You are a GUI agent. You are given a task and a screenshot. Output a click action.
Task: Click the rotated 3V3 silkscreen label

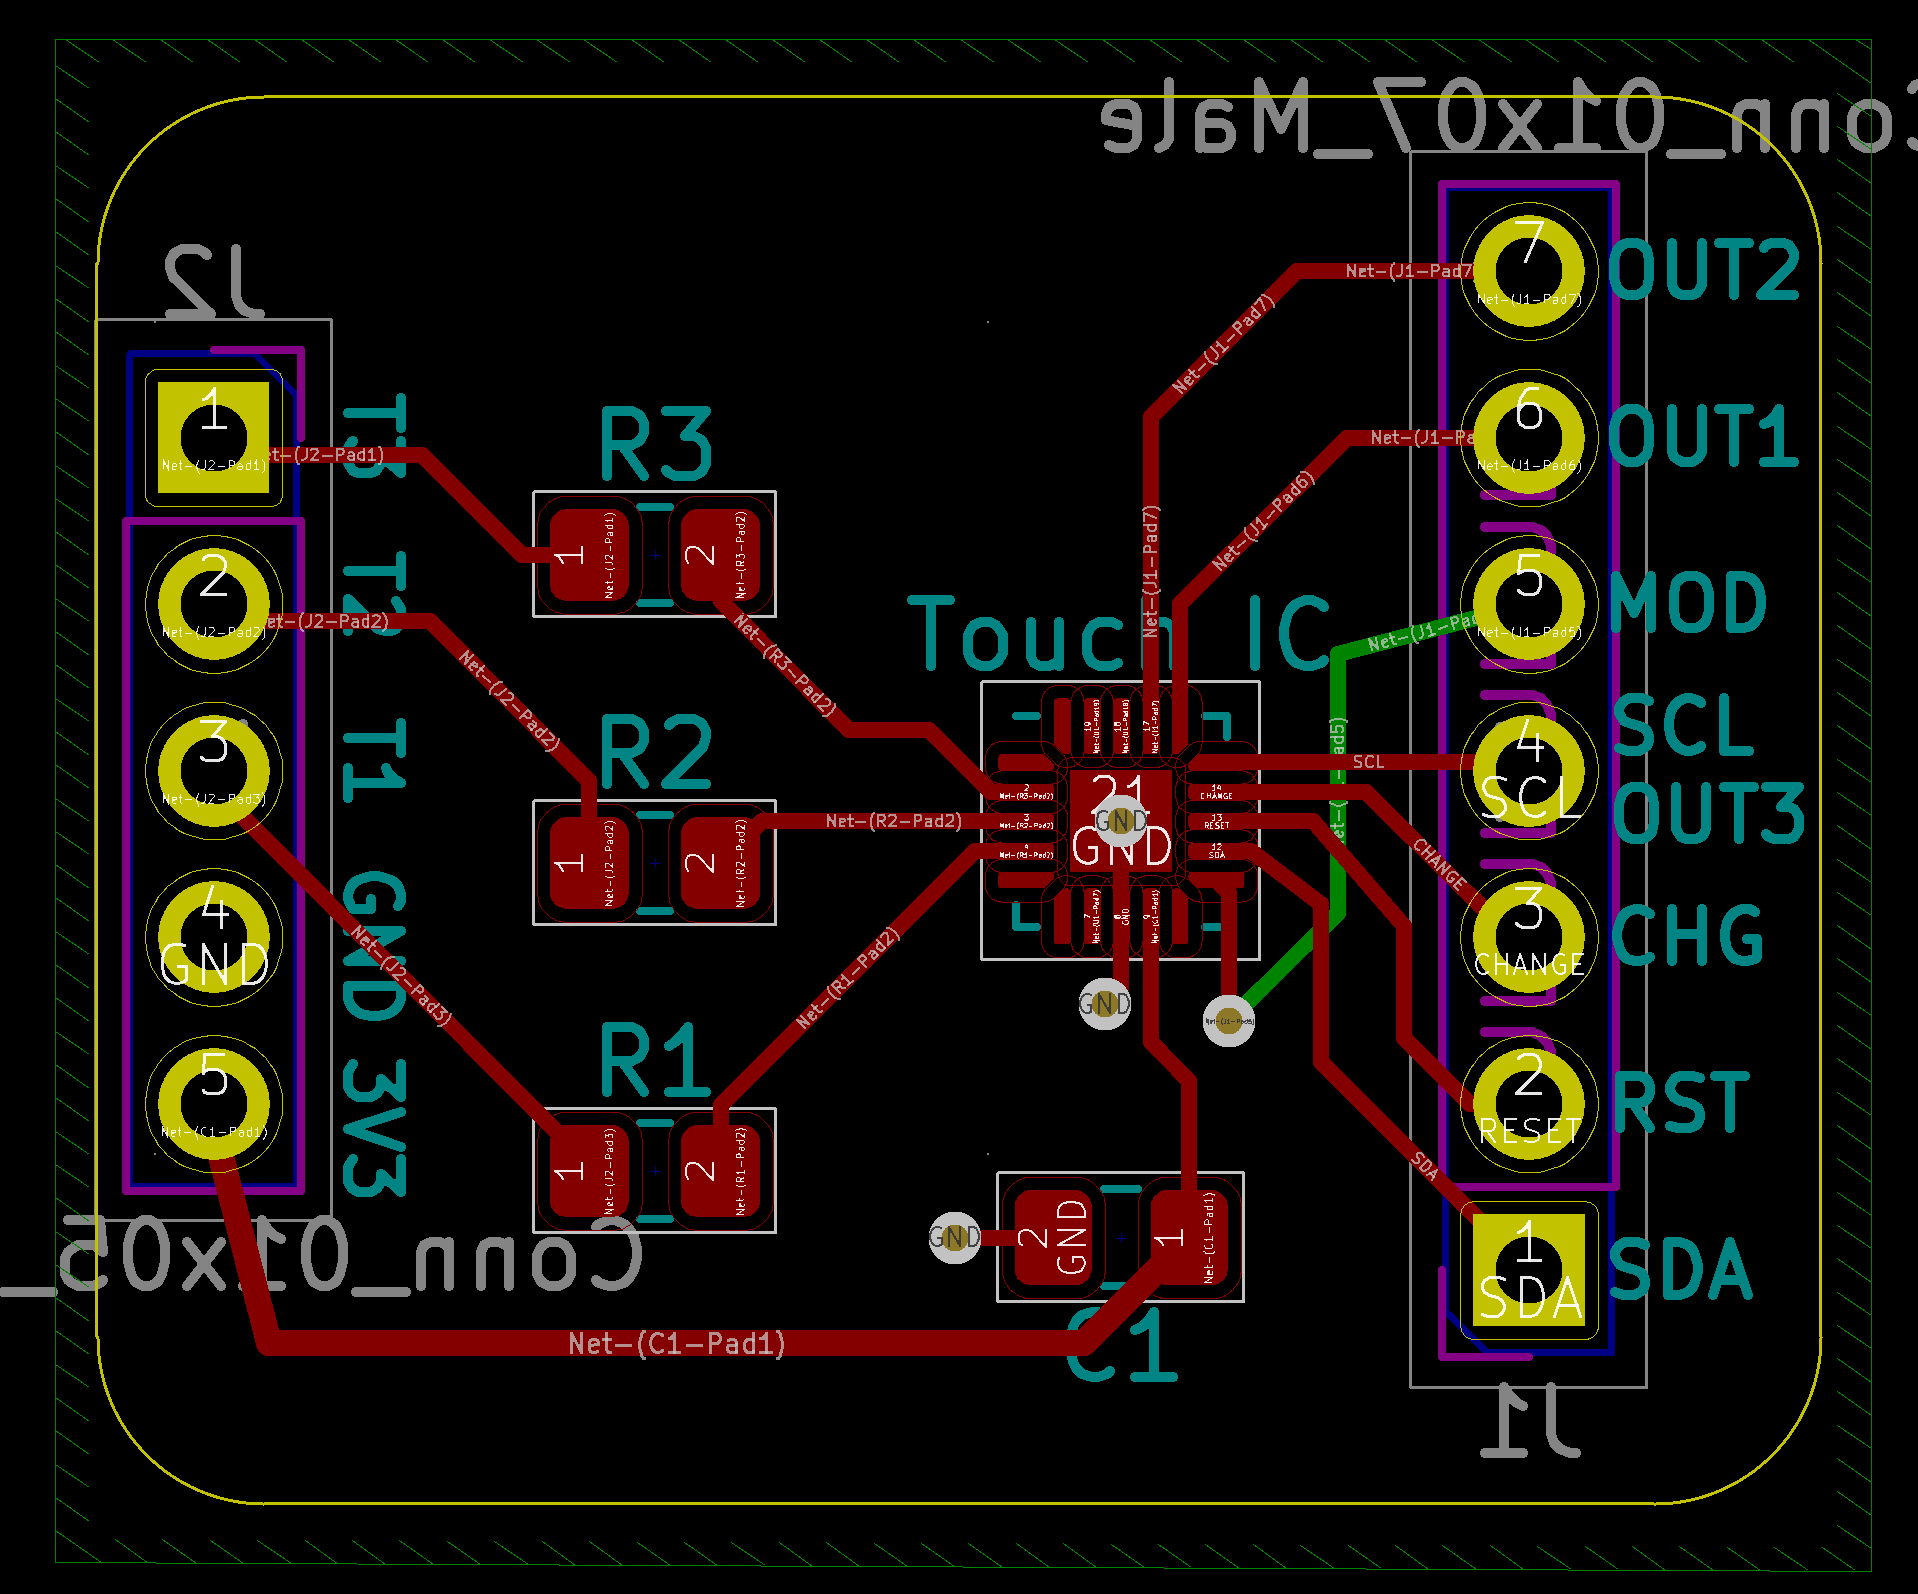(375, 1129)
